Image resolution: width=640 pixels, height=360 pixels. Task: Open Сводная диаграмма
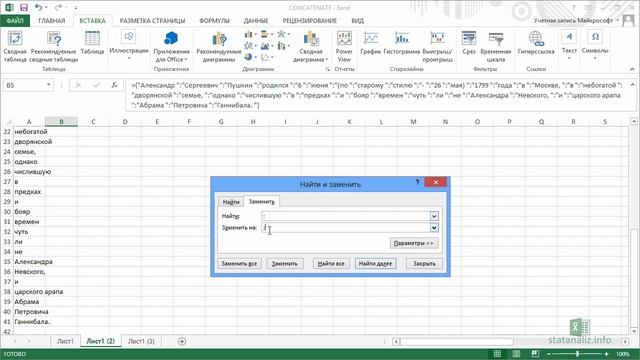[x=311, y=47]
